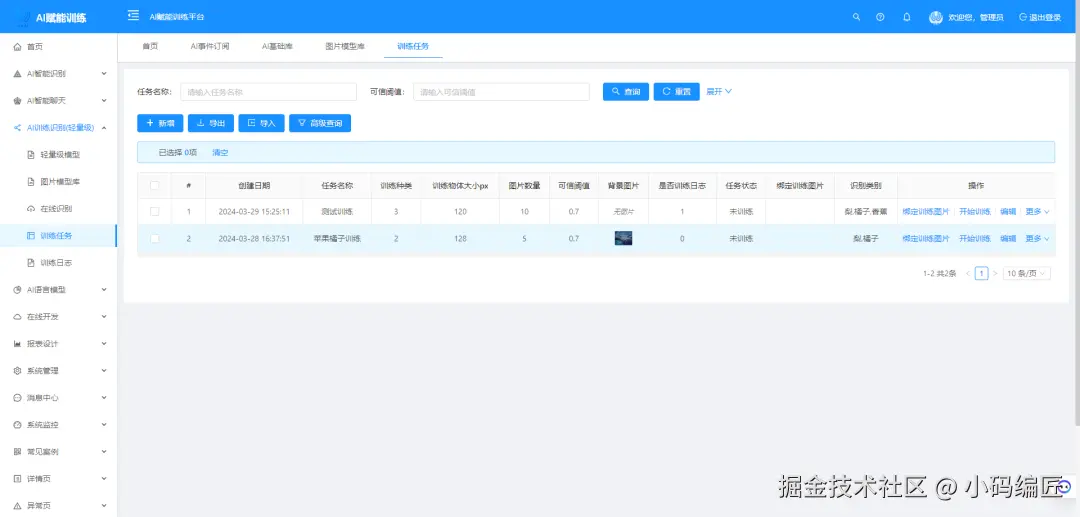Open background image thumbnail in 苹果橘子训练 row

tap(623, 239)
